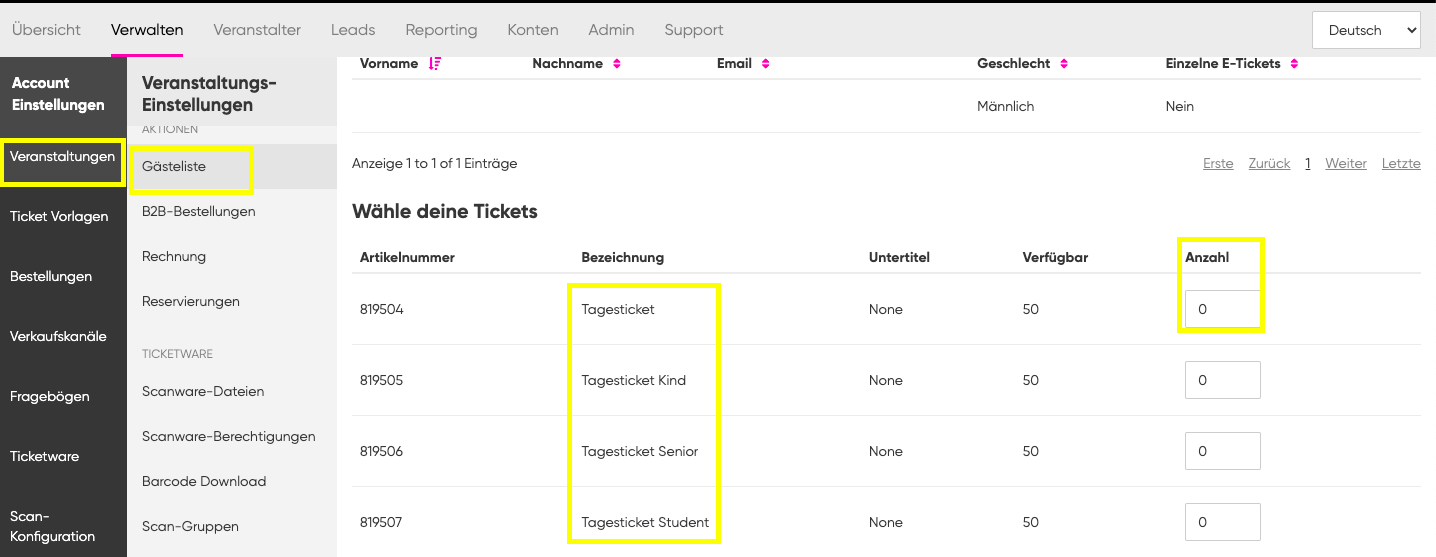Open the Gästeliste settings entry

174,166
